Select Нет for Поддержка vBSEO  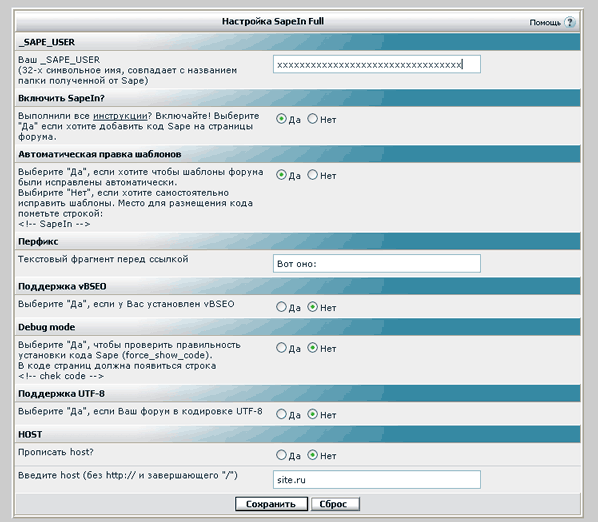(x=312, y=307)
